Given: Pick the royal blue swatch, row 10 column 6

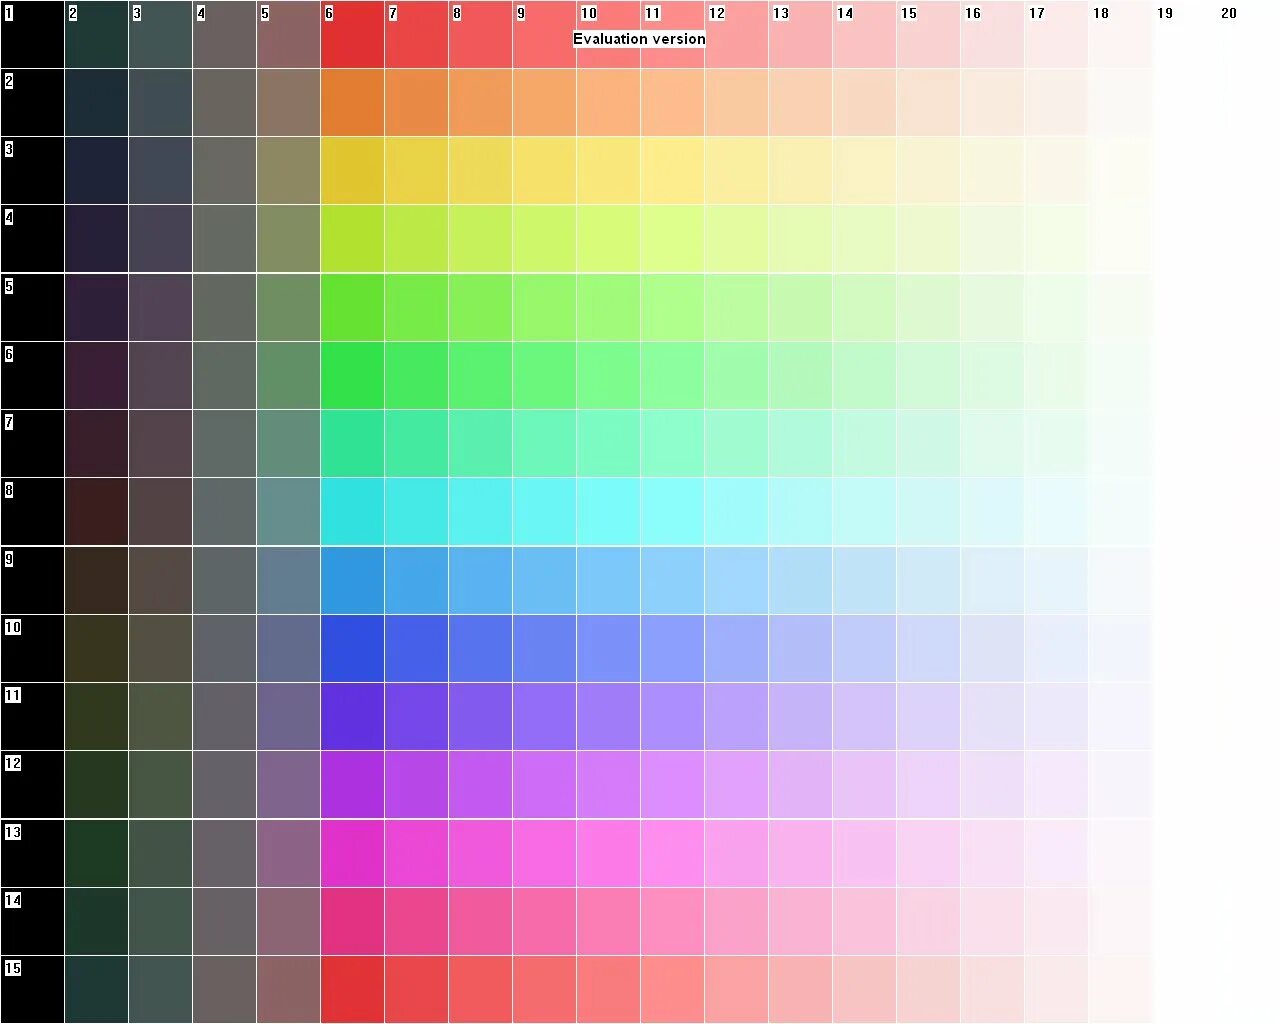Looking at the screenshot, I should click(x=352, y=648).
